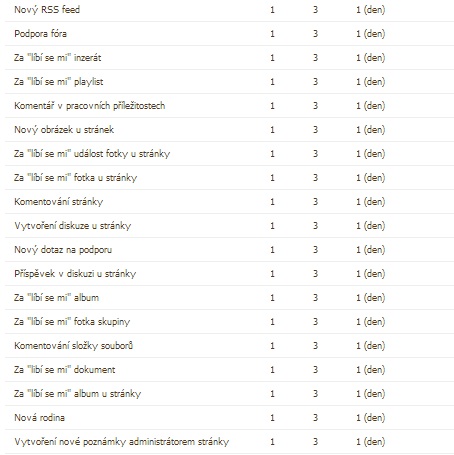Image resolution: width=454 pixels, height=455 pixels.
Task: Click "1 (den)" value in Nová rodina row
Action: [x=370, y=418]
